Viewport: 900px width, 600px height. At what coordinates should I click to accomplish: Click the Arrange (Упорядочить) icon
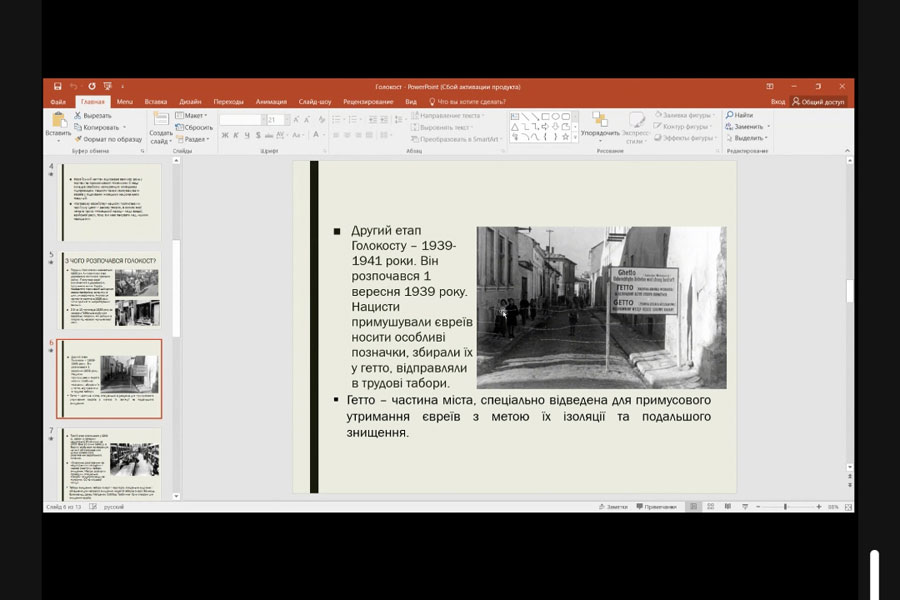click(599, 121)
